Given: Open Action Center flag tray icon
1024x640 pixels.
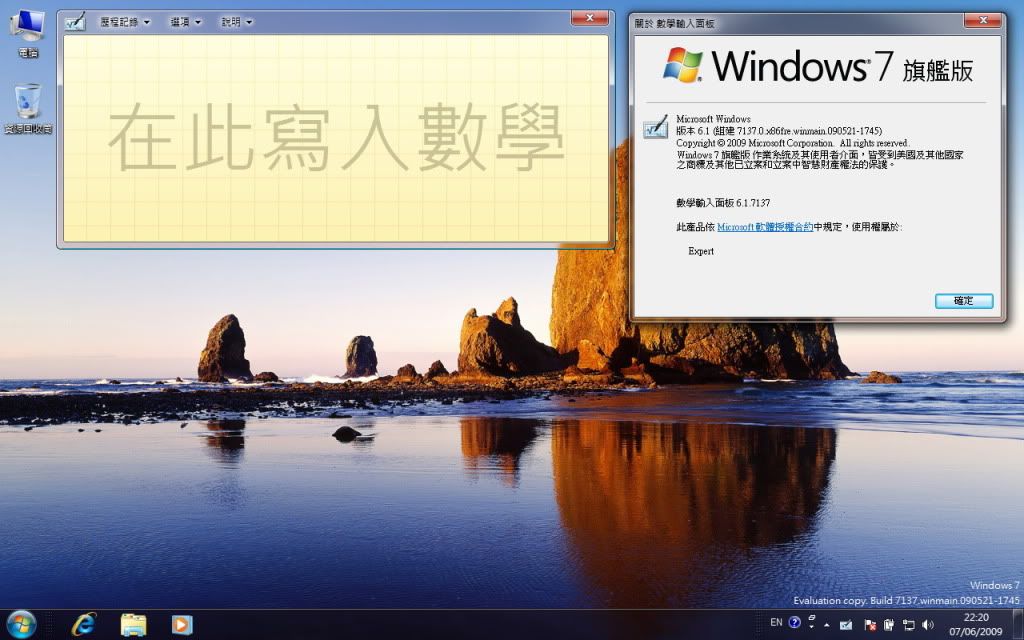Looking at the screenshot, I should coord(869,625).
